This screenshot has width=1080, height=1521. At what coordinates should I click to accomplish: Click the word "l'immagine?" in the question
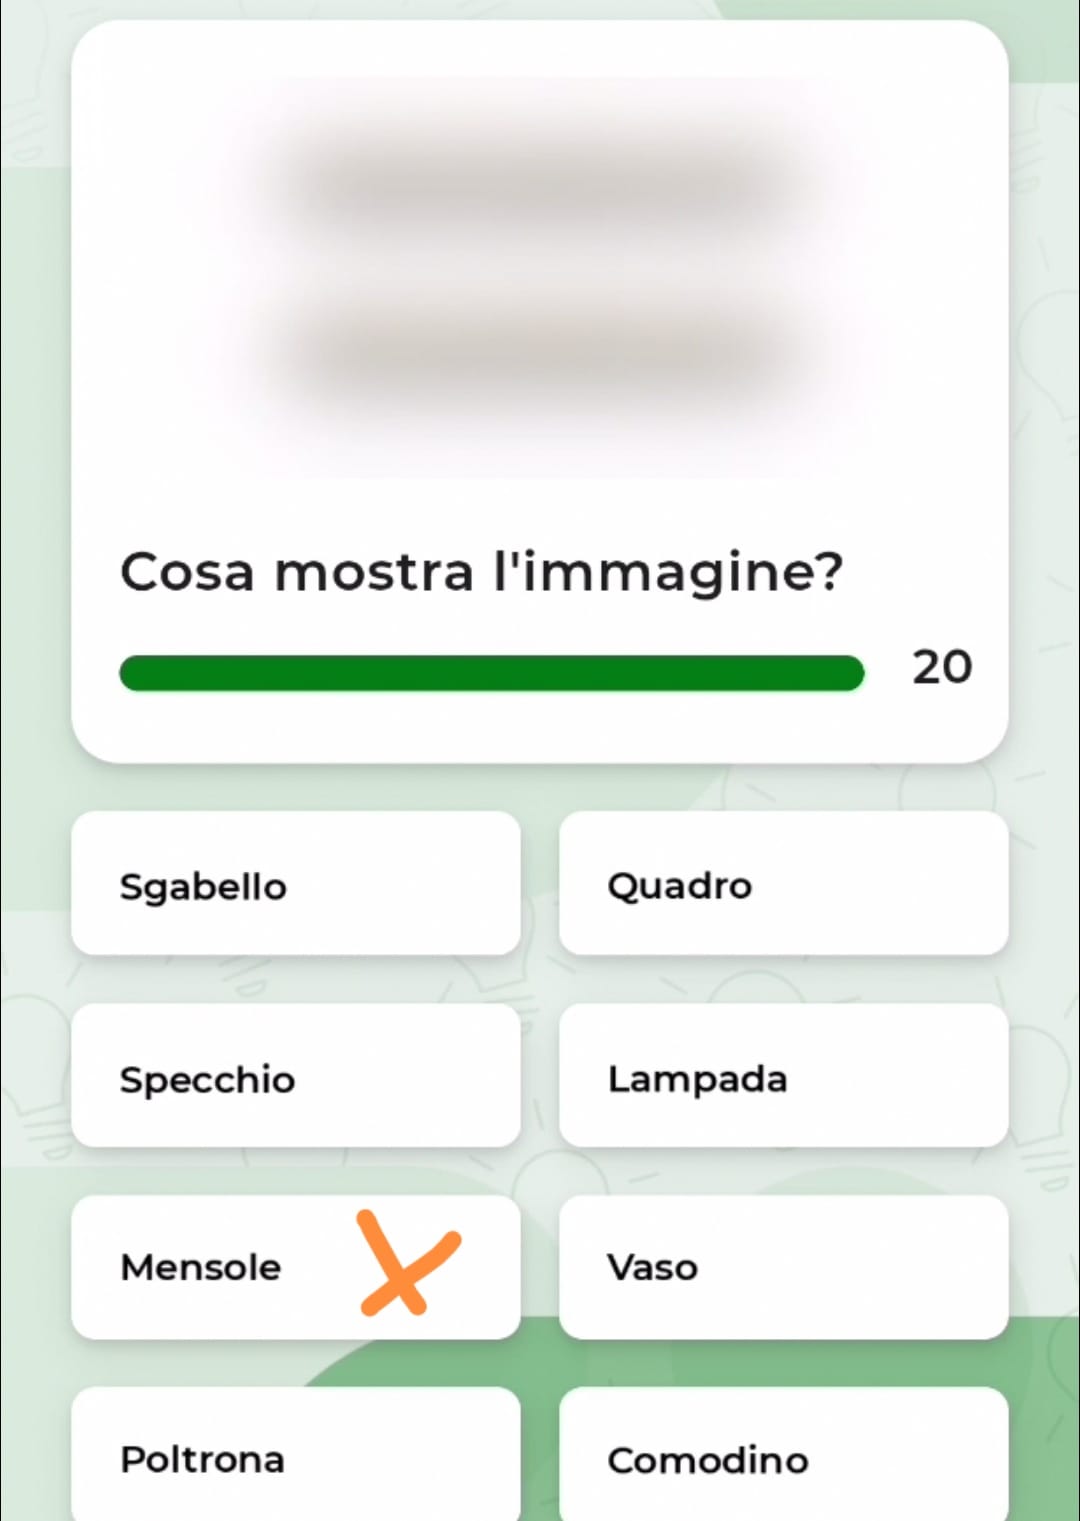click(668, 573)
